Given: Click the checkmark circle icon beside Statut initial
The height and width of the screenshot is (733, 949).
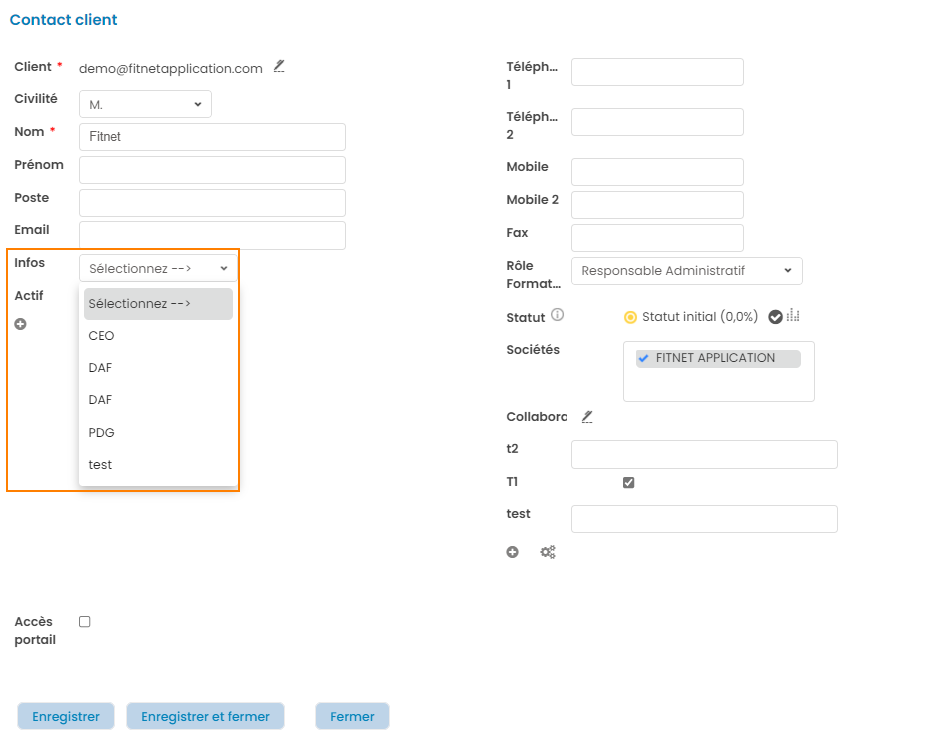Looking at the screenshot, I should pos(775,317).
